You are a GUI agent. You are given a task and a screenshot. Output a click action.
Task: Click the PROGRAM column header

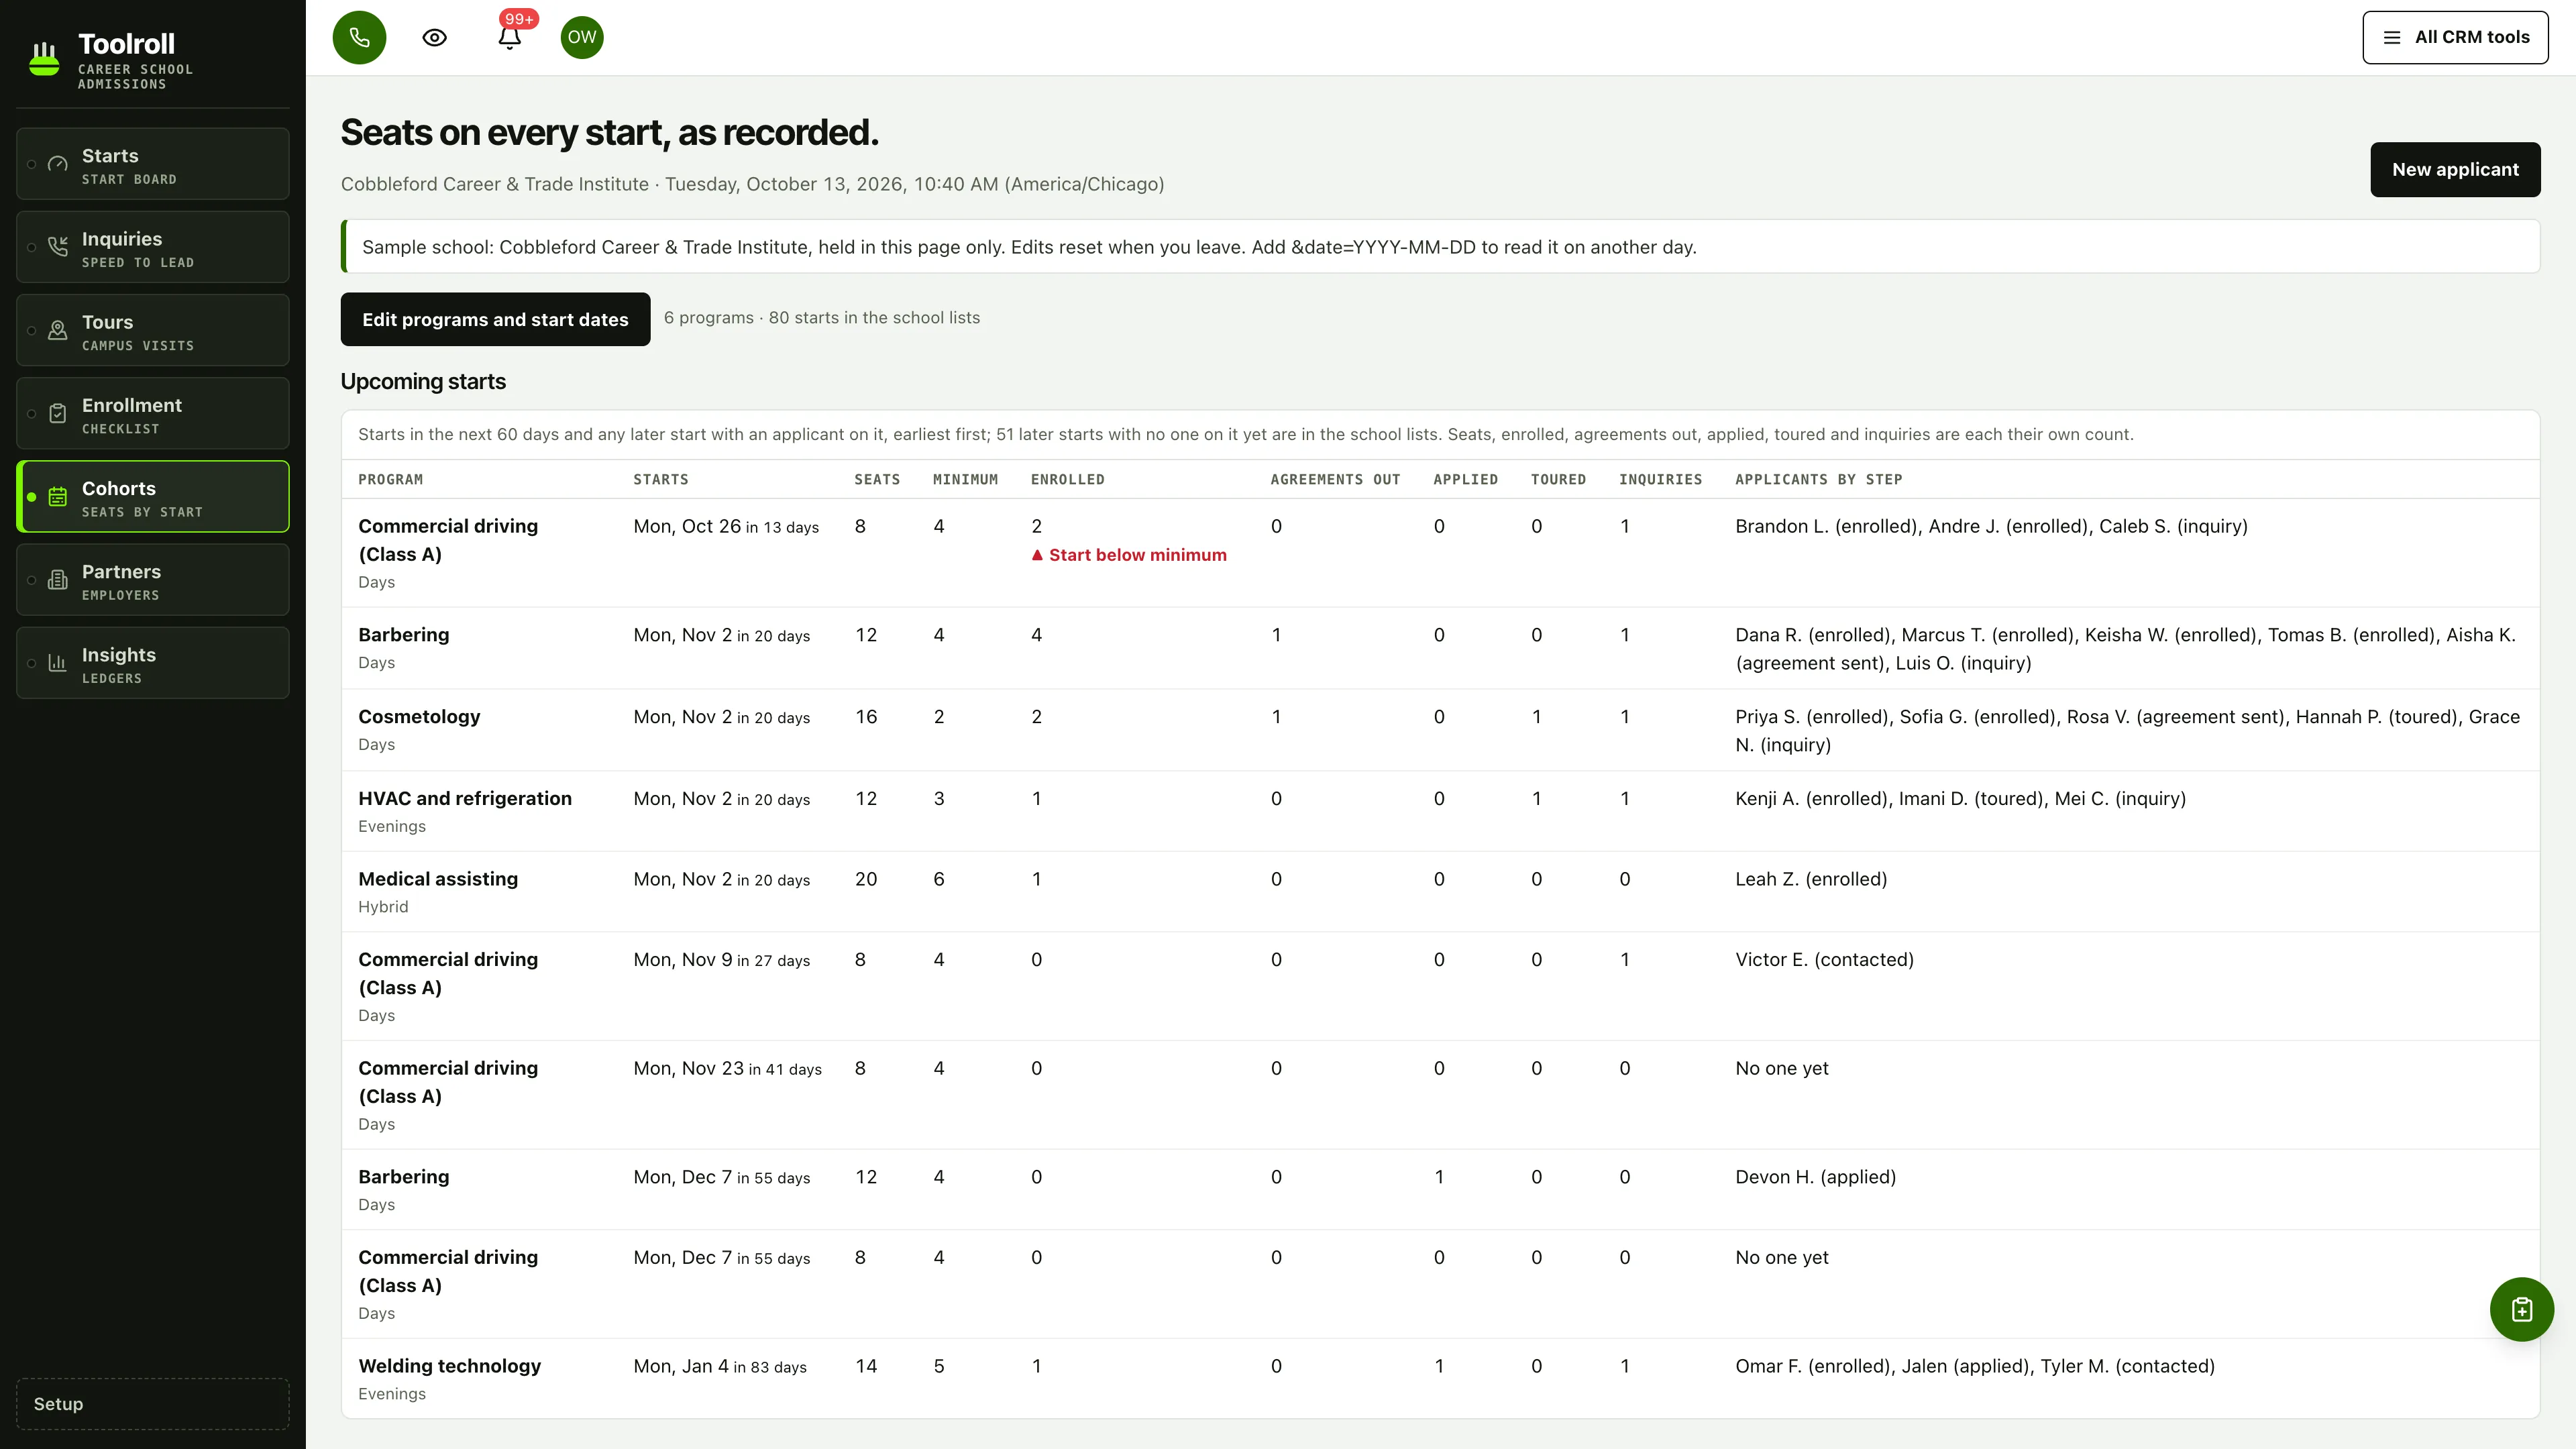pyautogui.click(x=390, y=480)
